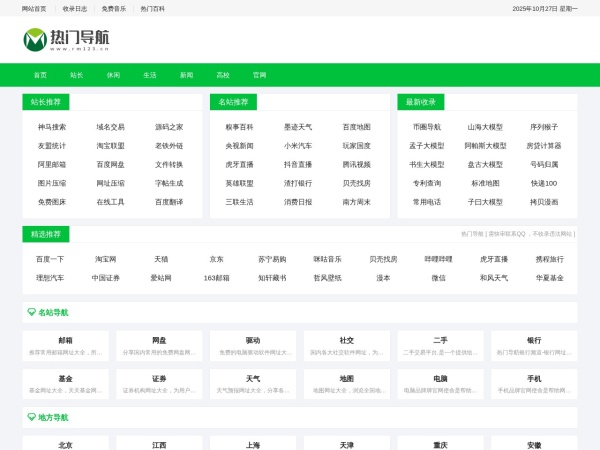Click the 名站推荐 section tab
The width and height of the screenshot is (600, 450).
pyautogui.click(x=233, y=102)
